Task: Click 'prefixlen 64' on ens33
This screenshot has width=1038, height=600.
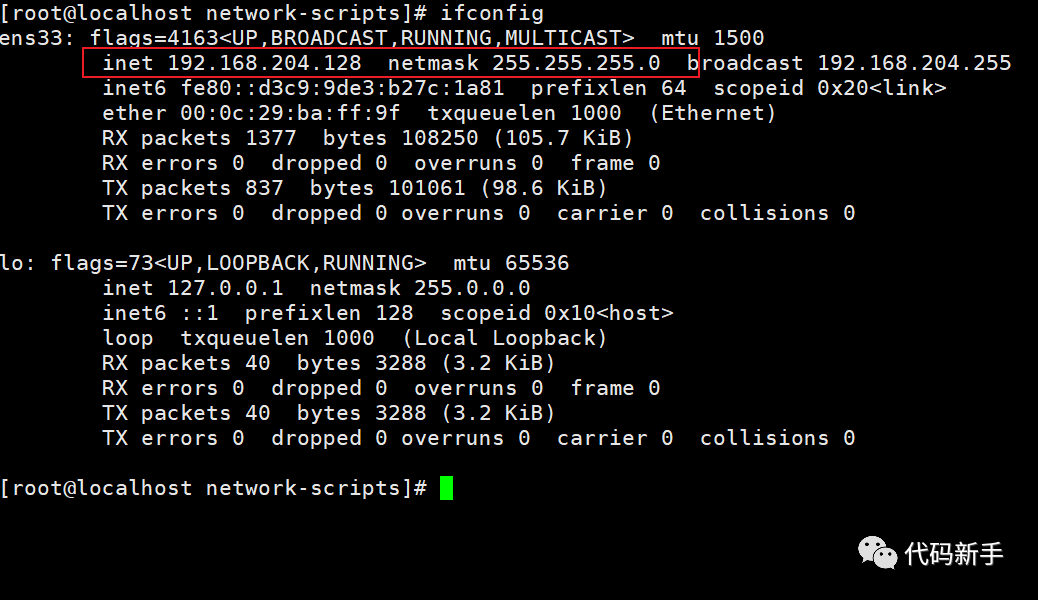Action: [608, 88]
